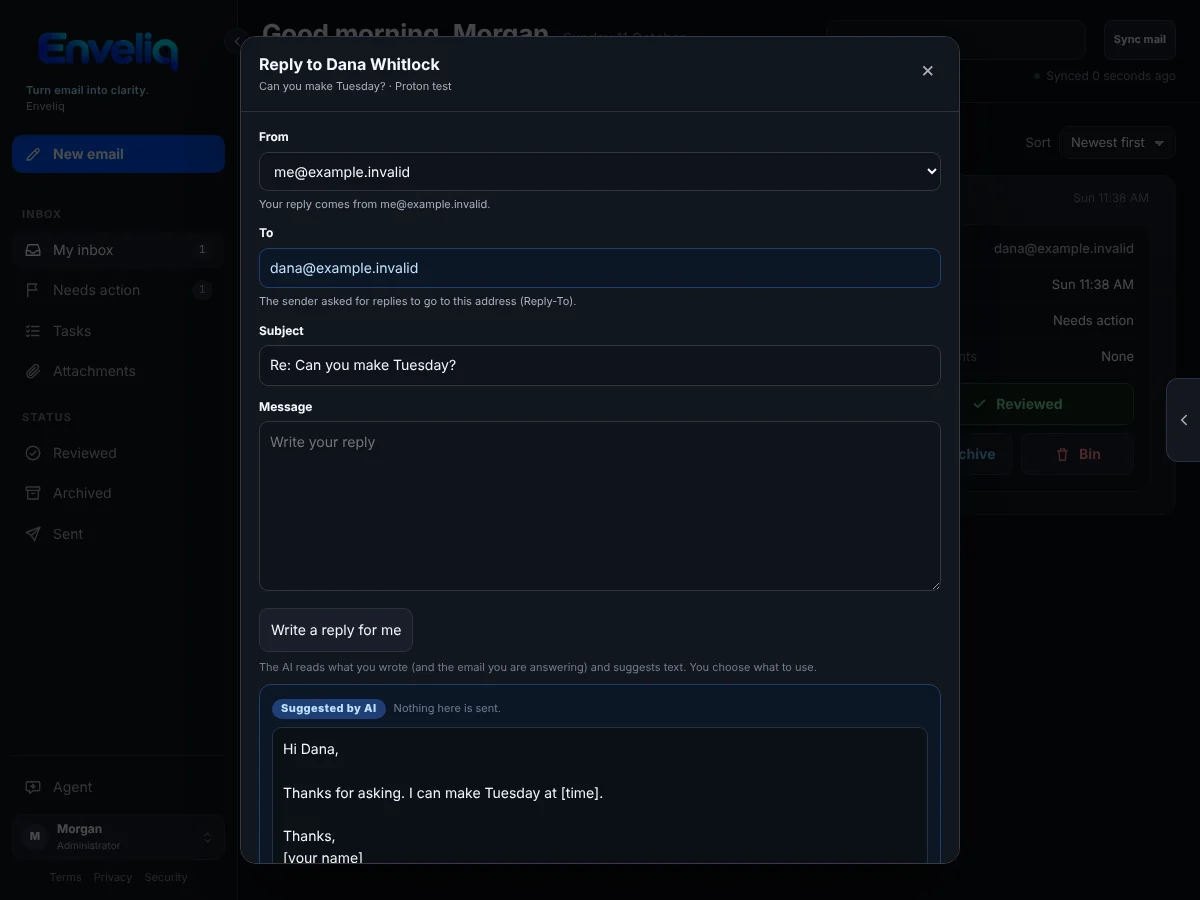Click the Synced 0 seconds ago status
The height and width of the screenshot is (900, 1200).
1105,76
